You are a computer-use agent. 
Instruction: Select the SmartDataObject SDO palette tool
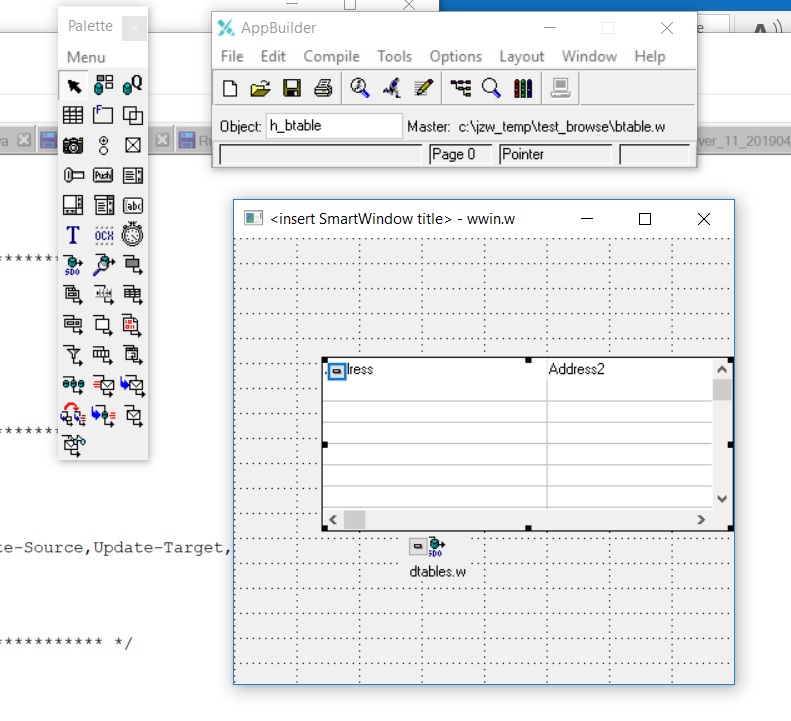coord(73,265)
